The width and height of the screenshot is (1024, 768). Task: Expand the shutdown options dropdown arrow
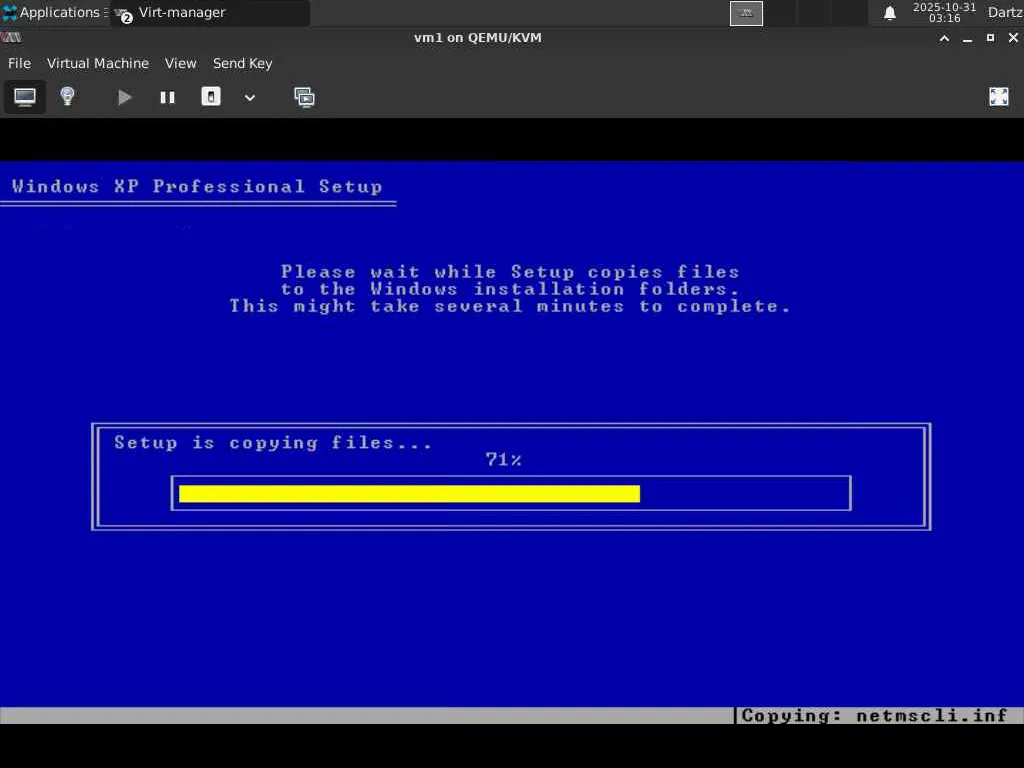[250, 98]
